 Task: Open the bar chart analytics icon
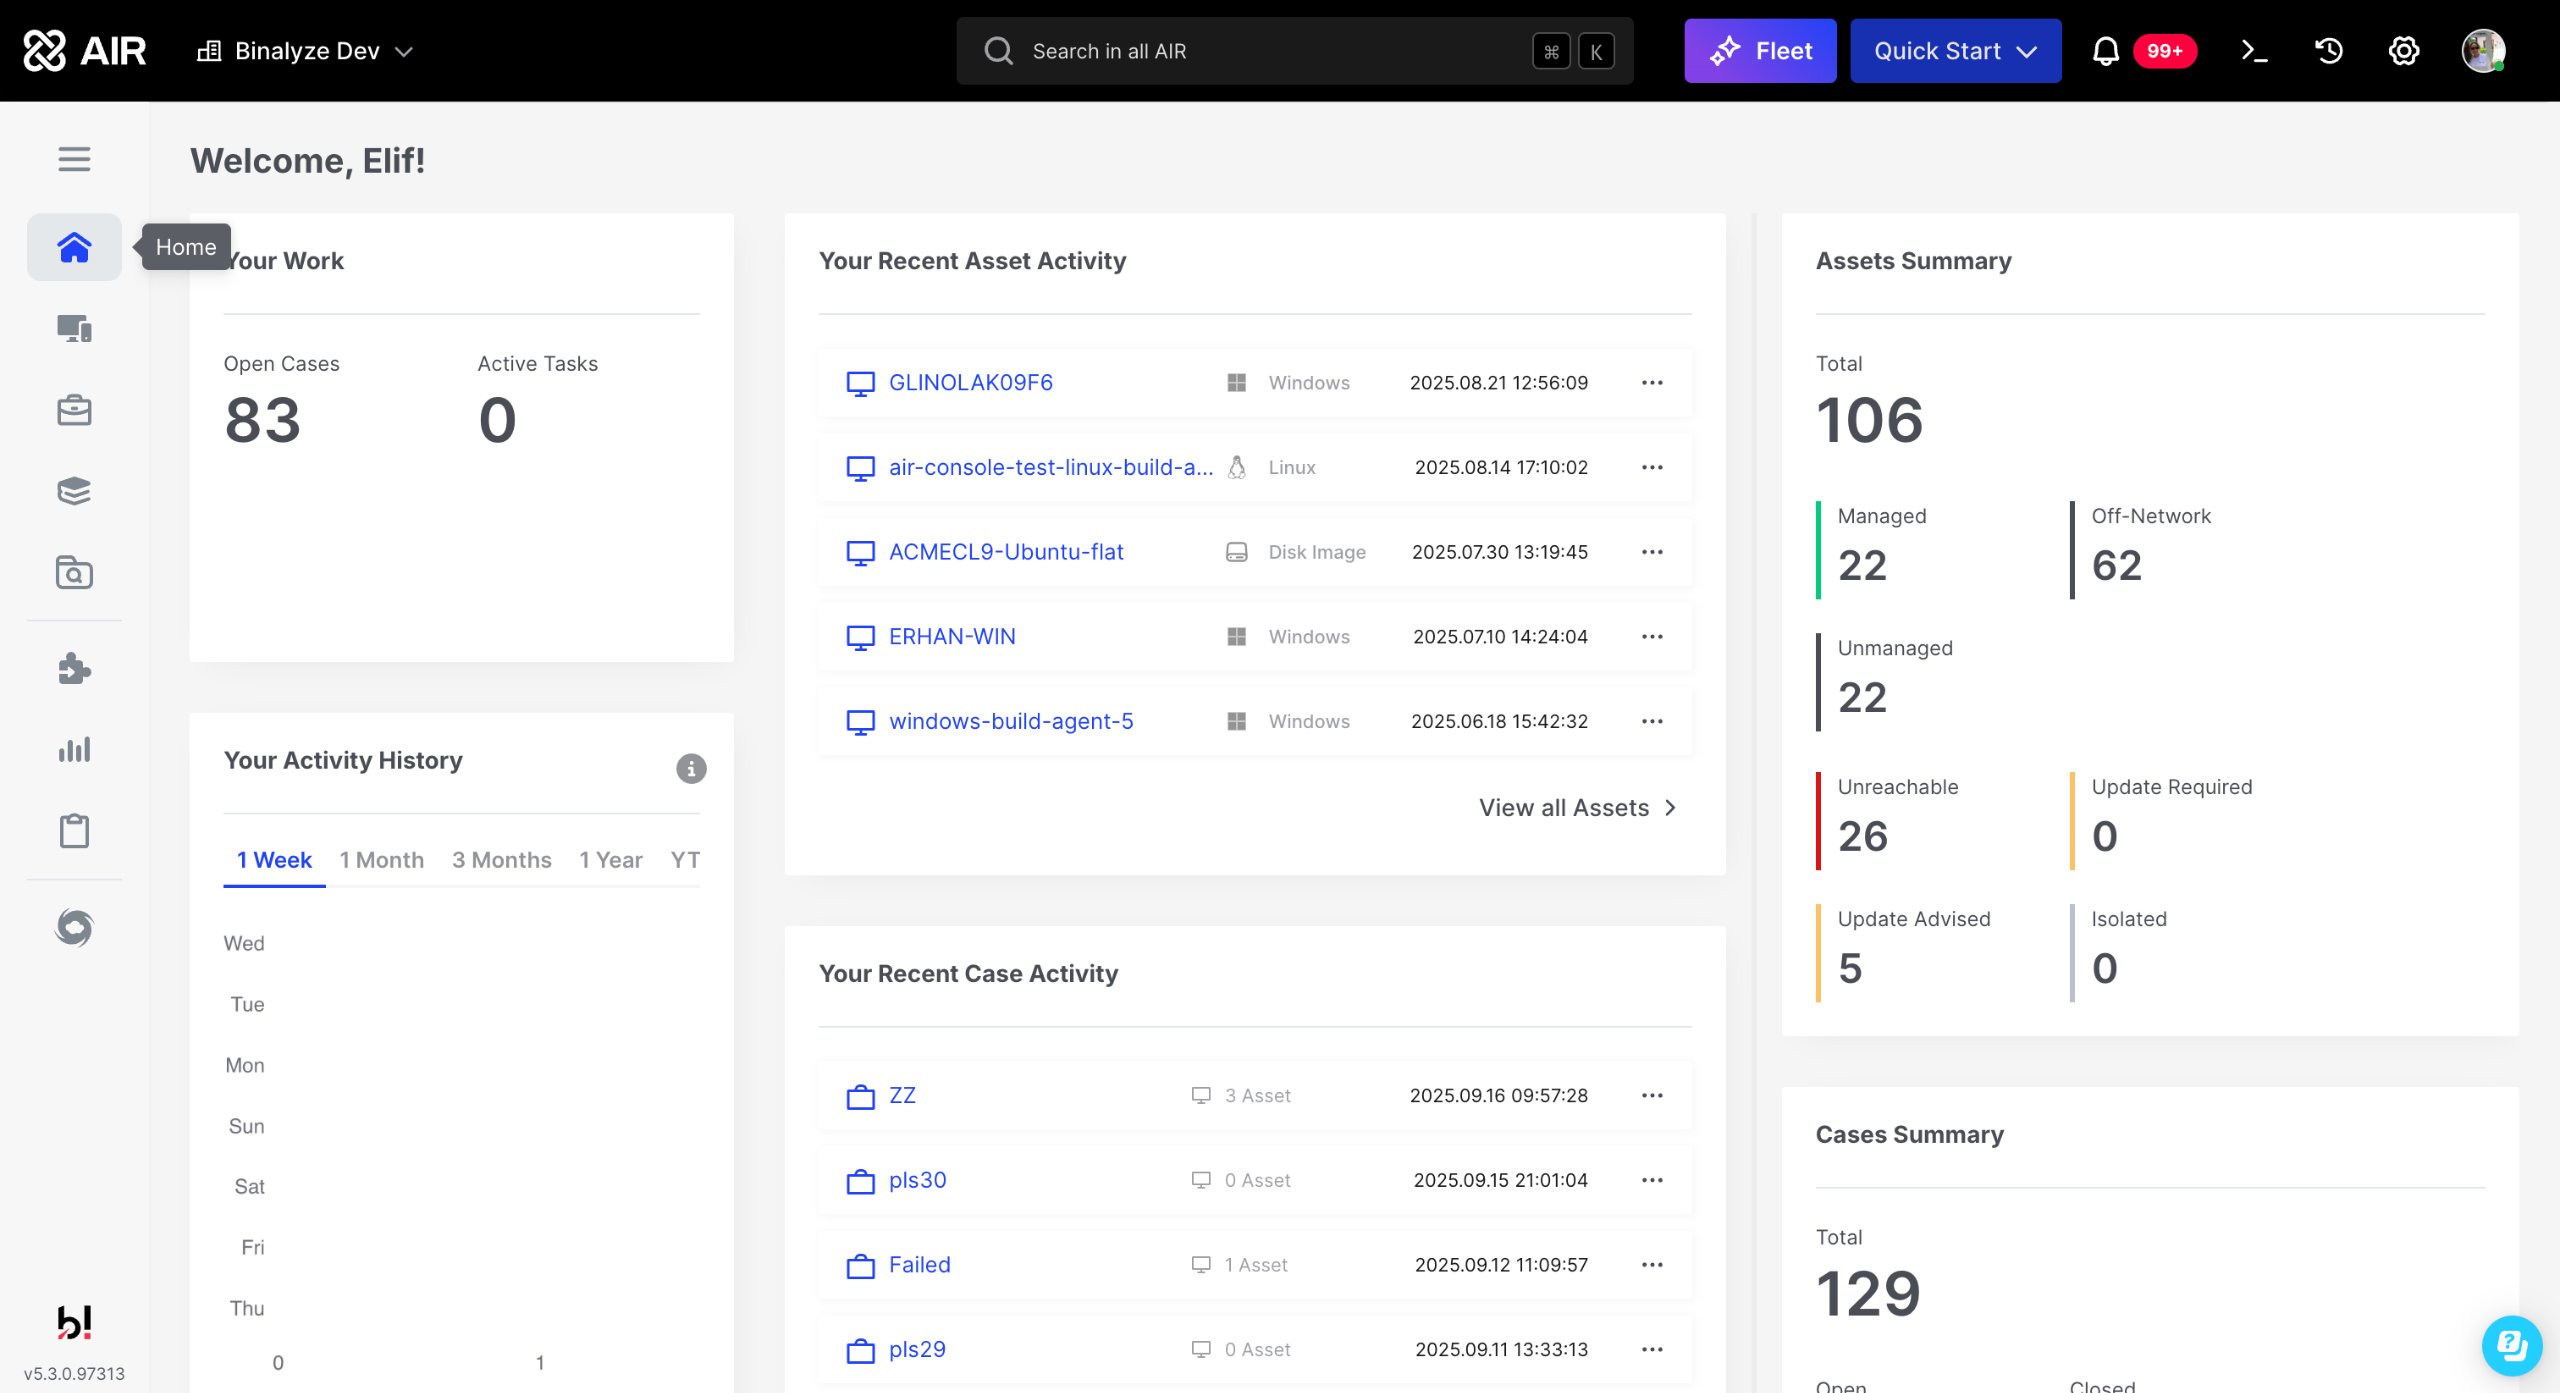pos(74,749)
